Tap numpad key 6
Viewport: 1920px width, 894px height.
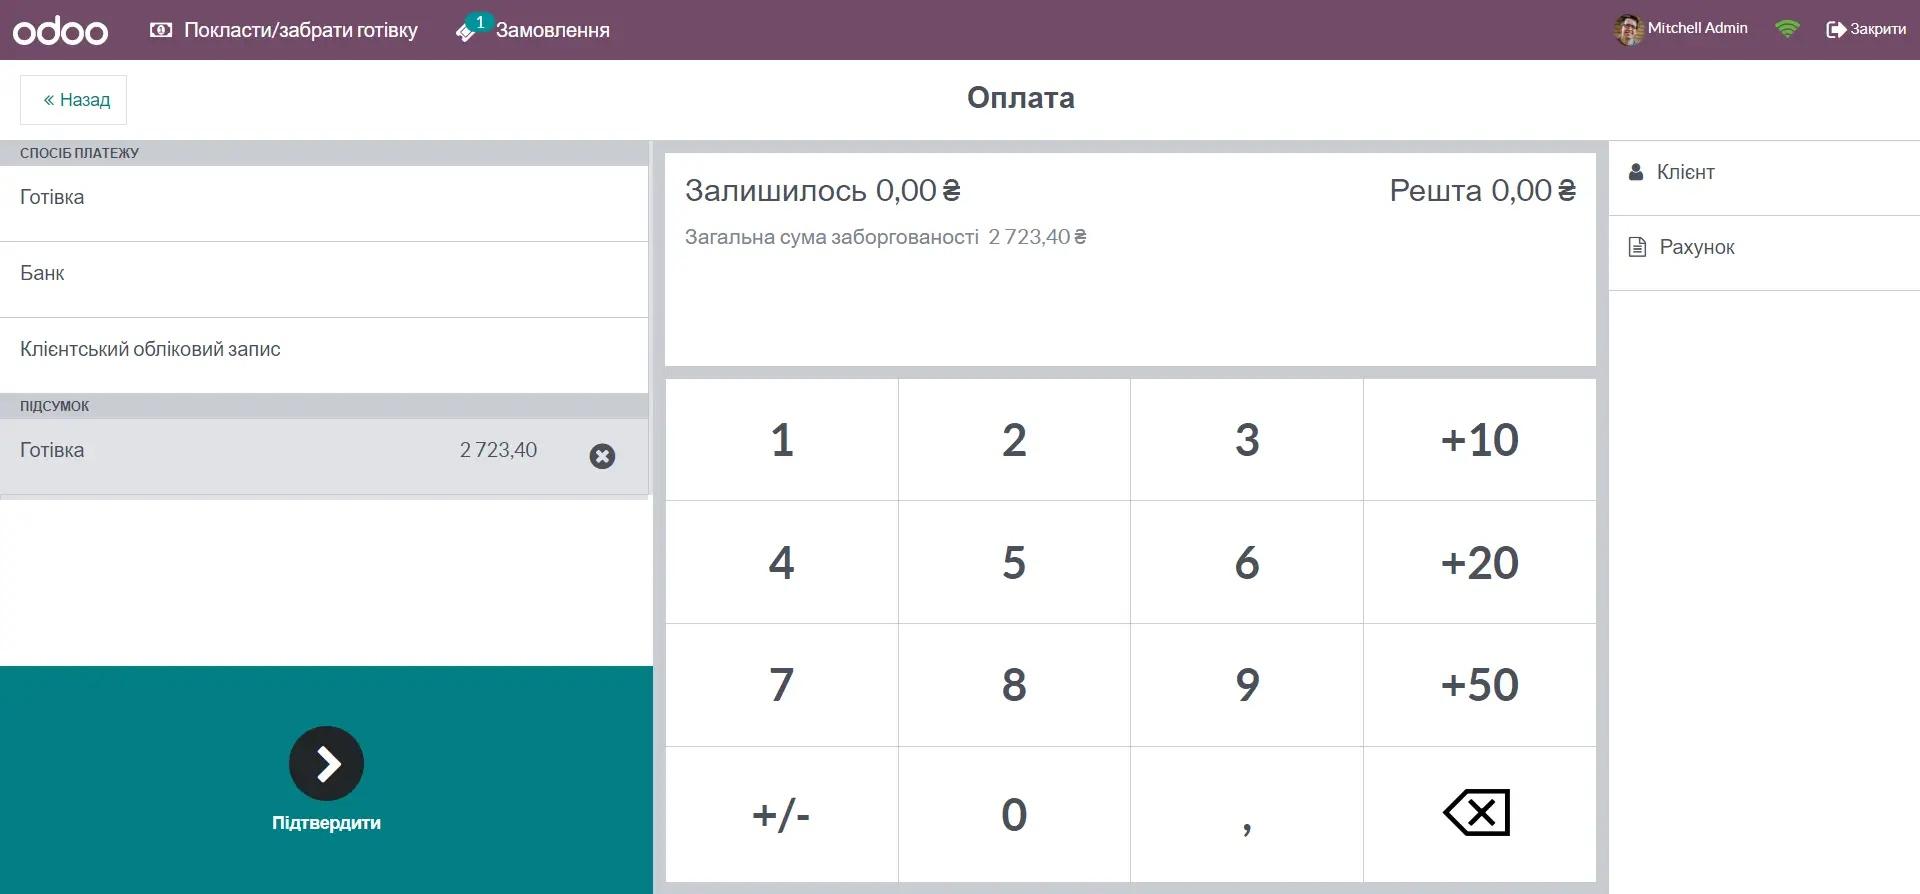tap(1247, 562)
